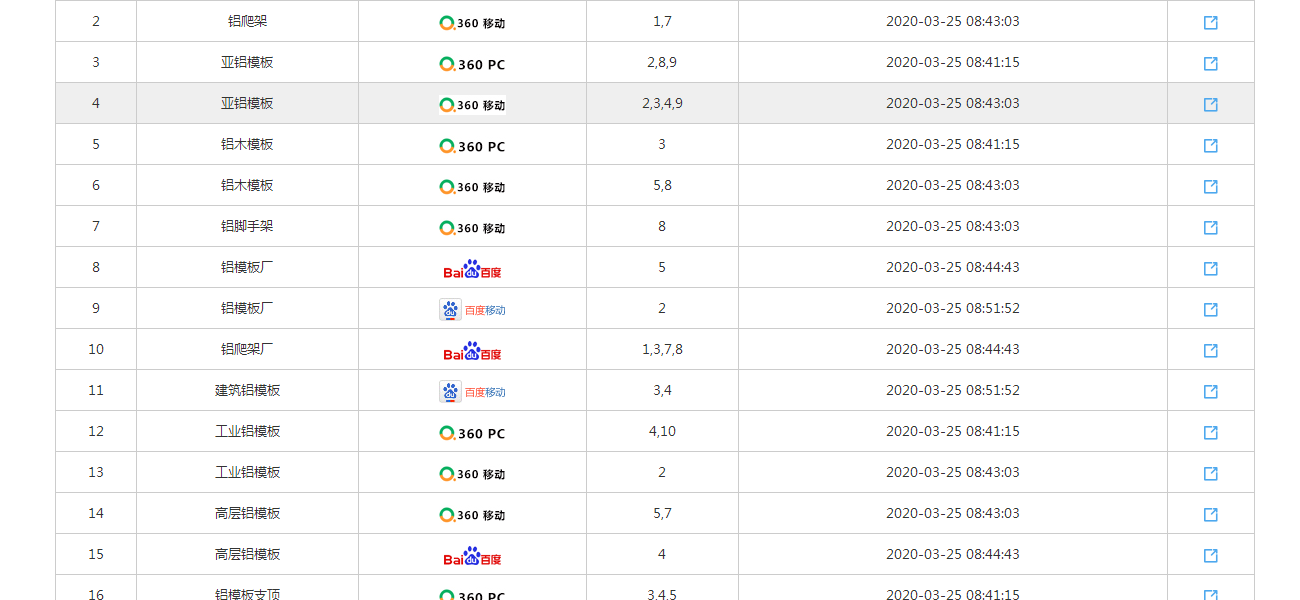Click the ranking cell showing 1,3,7,8
The width and height of the screenshot is (1300, 600).
click(662, 349)
